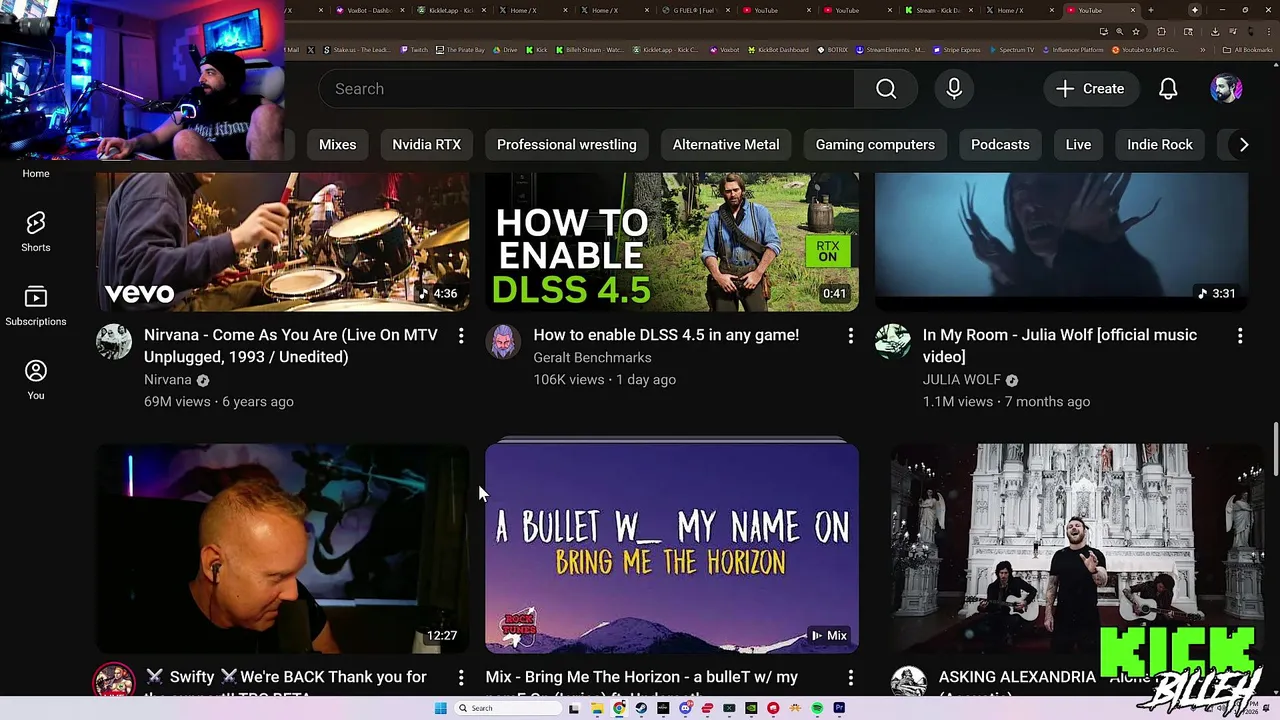Select the Nvidia RTX filter chip

coord(426,145)
